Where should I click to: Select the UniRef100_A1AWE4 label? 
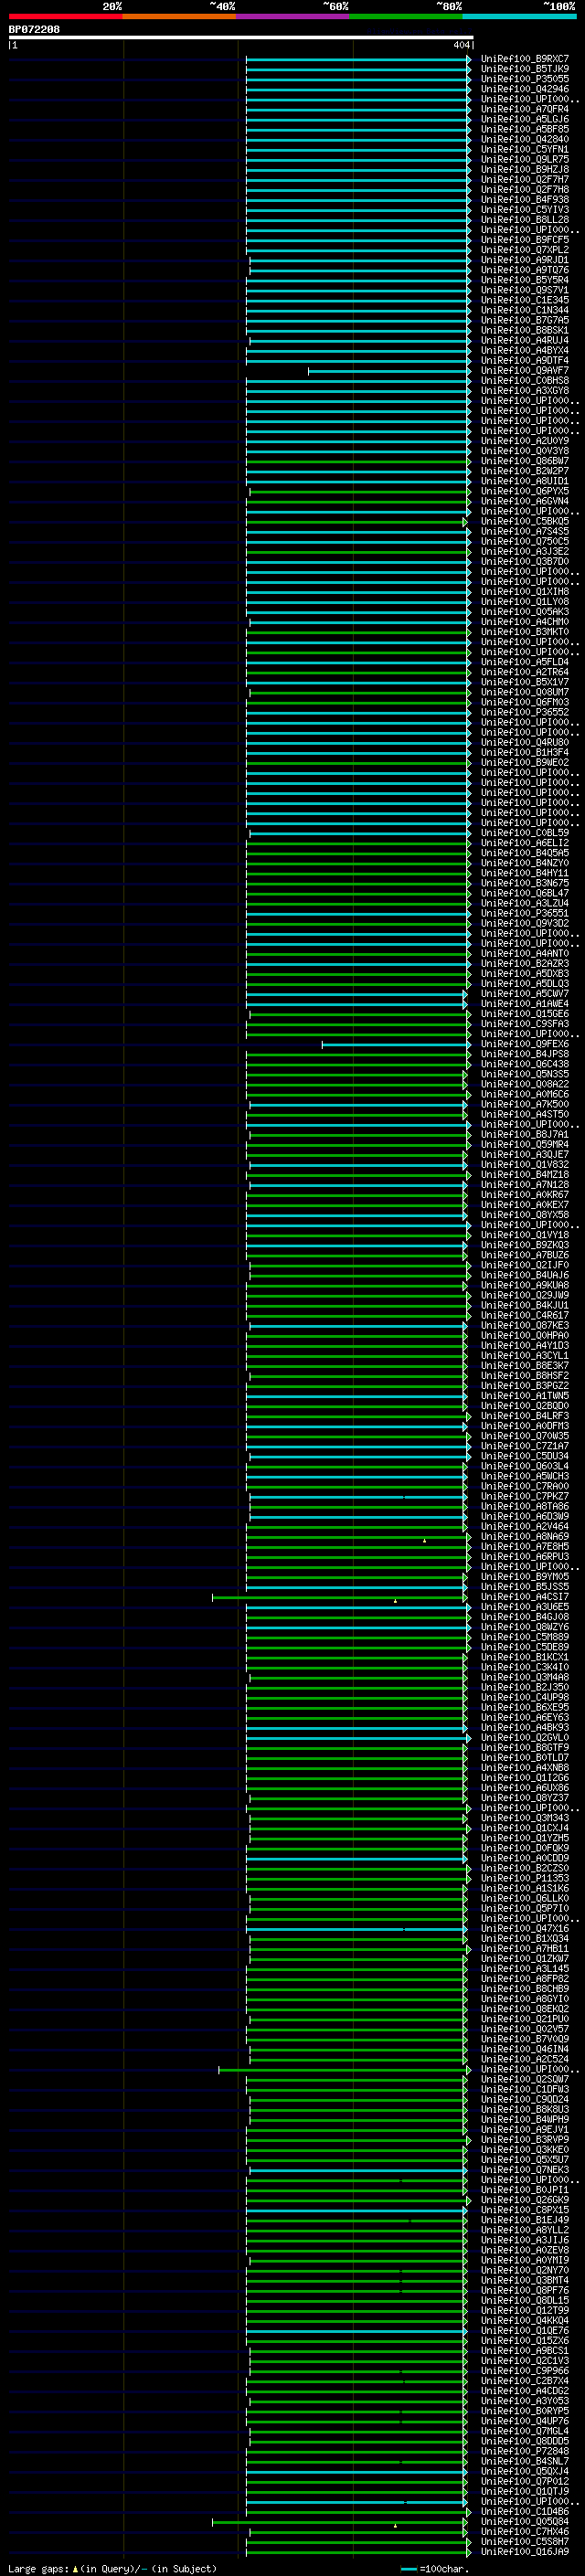[x=525, y=1004]
